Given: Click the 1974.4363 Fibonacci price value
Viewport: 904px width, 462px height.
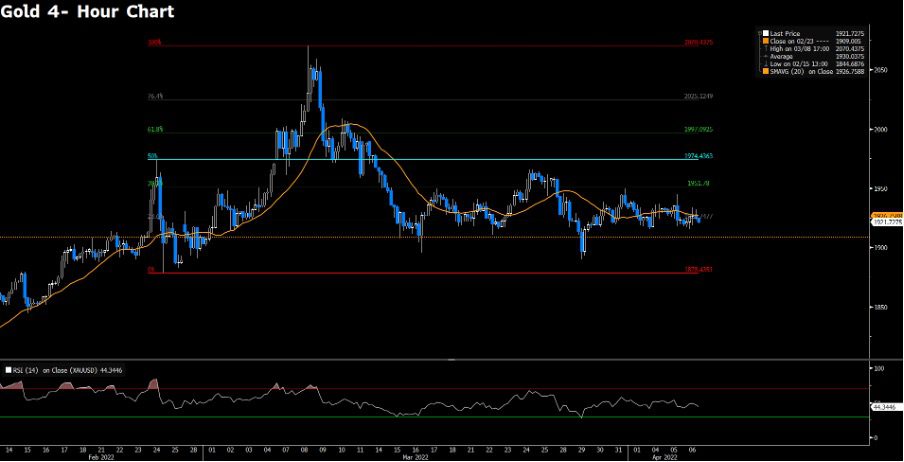Looking at the screenshot, I should (x=699, y=156).
